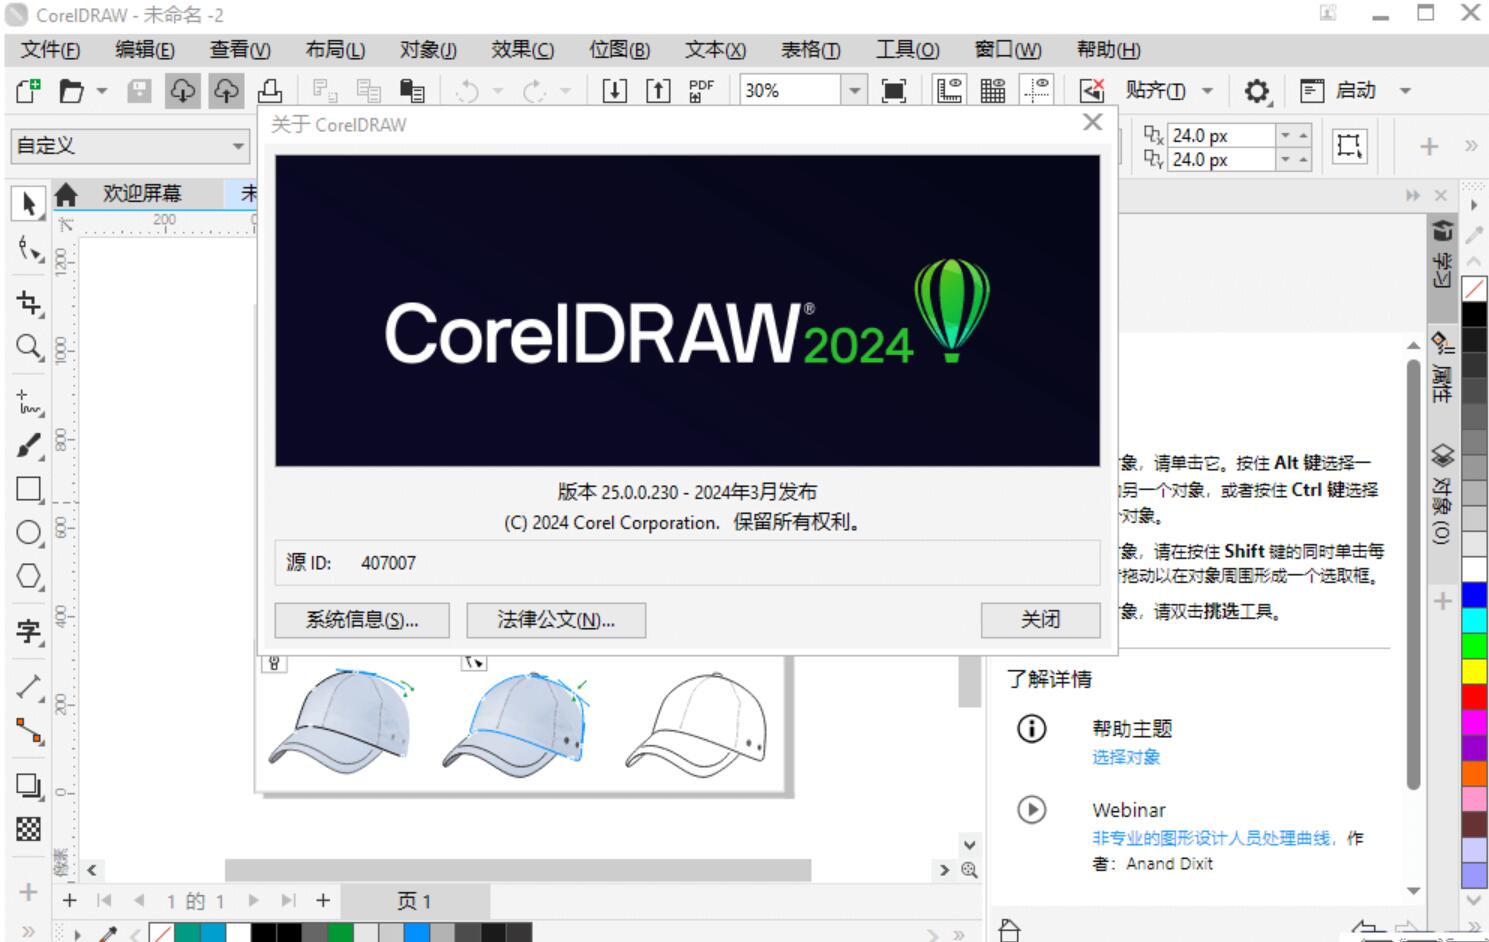Expand toolbox with bottom plus button
Viewport: 1489px width, 942px height.
pyautogui.click(x=28, y=892)
